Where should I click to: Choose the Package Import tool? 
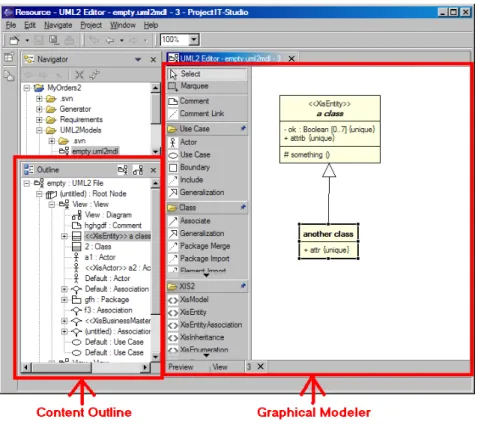tap(207, 259)
